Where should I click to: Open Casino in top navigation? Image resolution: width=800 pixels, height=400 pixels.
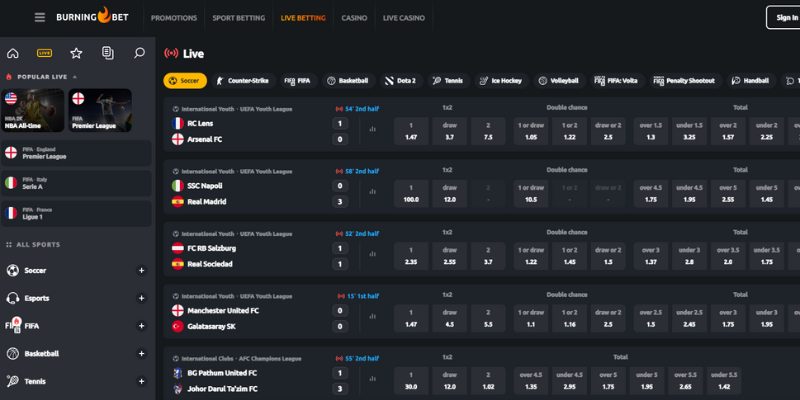354,18
